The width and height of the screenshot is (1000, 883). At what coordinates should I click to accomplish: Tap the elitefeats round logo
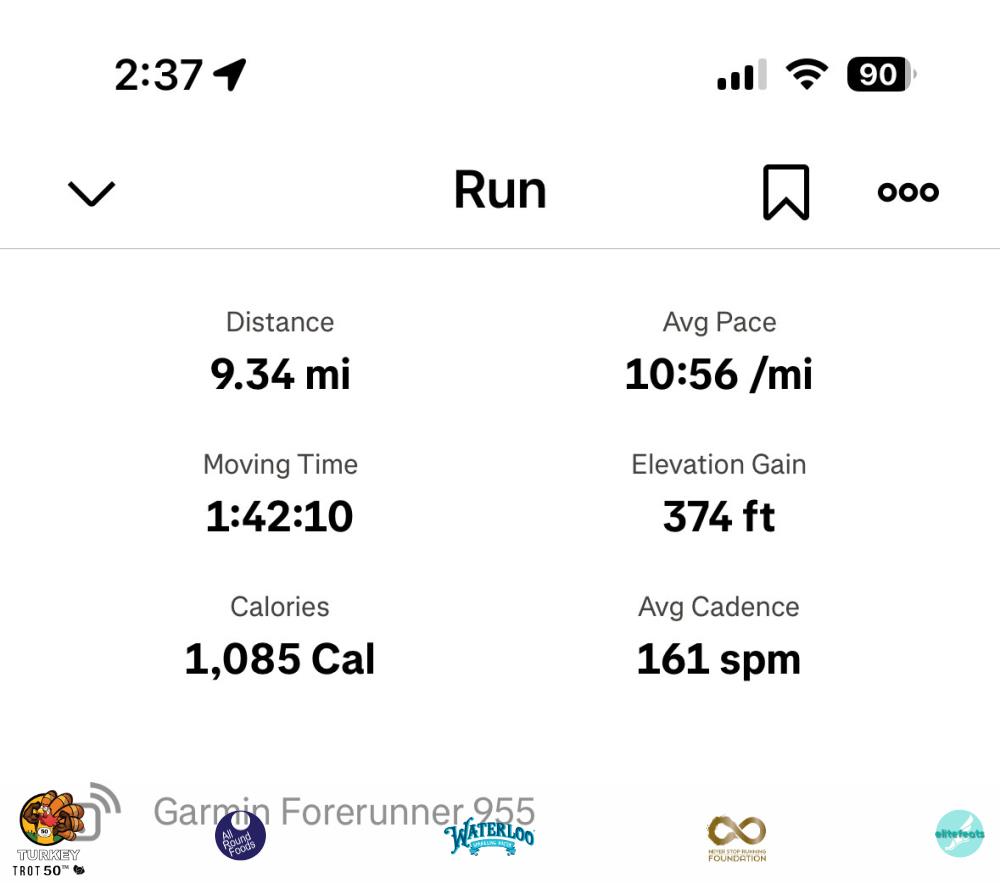point(959,834)
